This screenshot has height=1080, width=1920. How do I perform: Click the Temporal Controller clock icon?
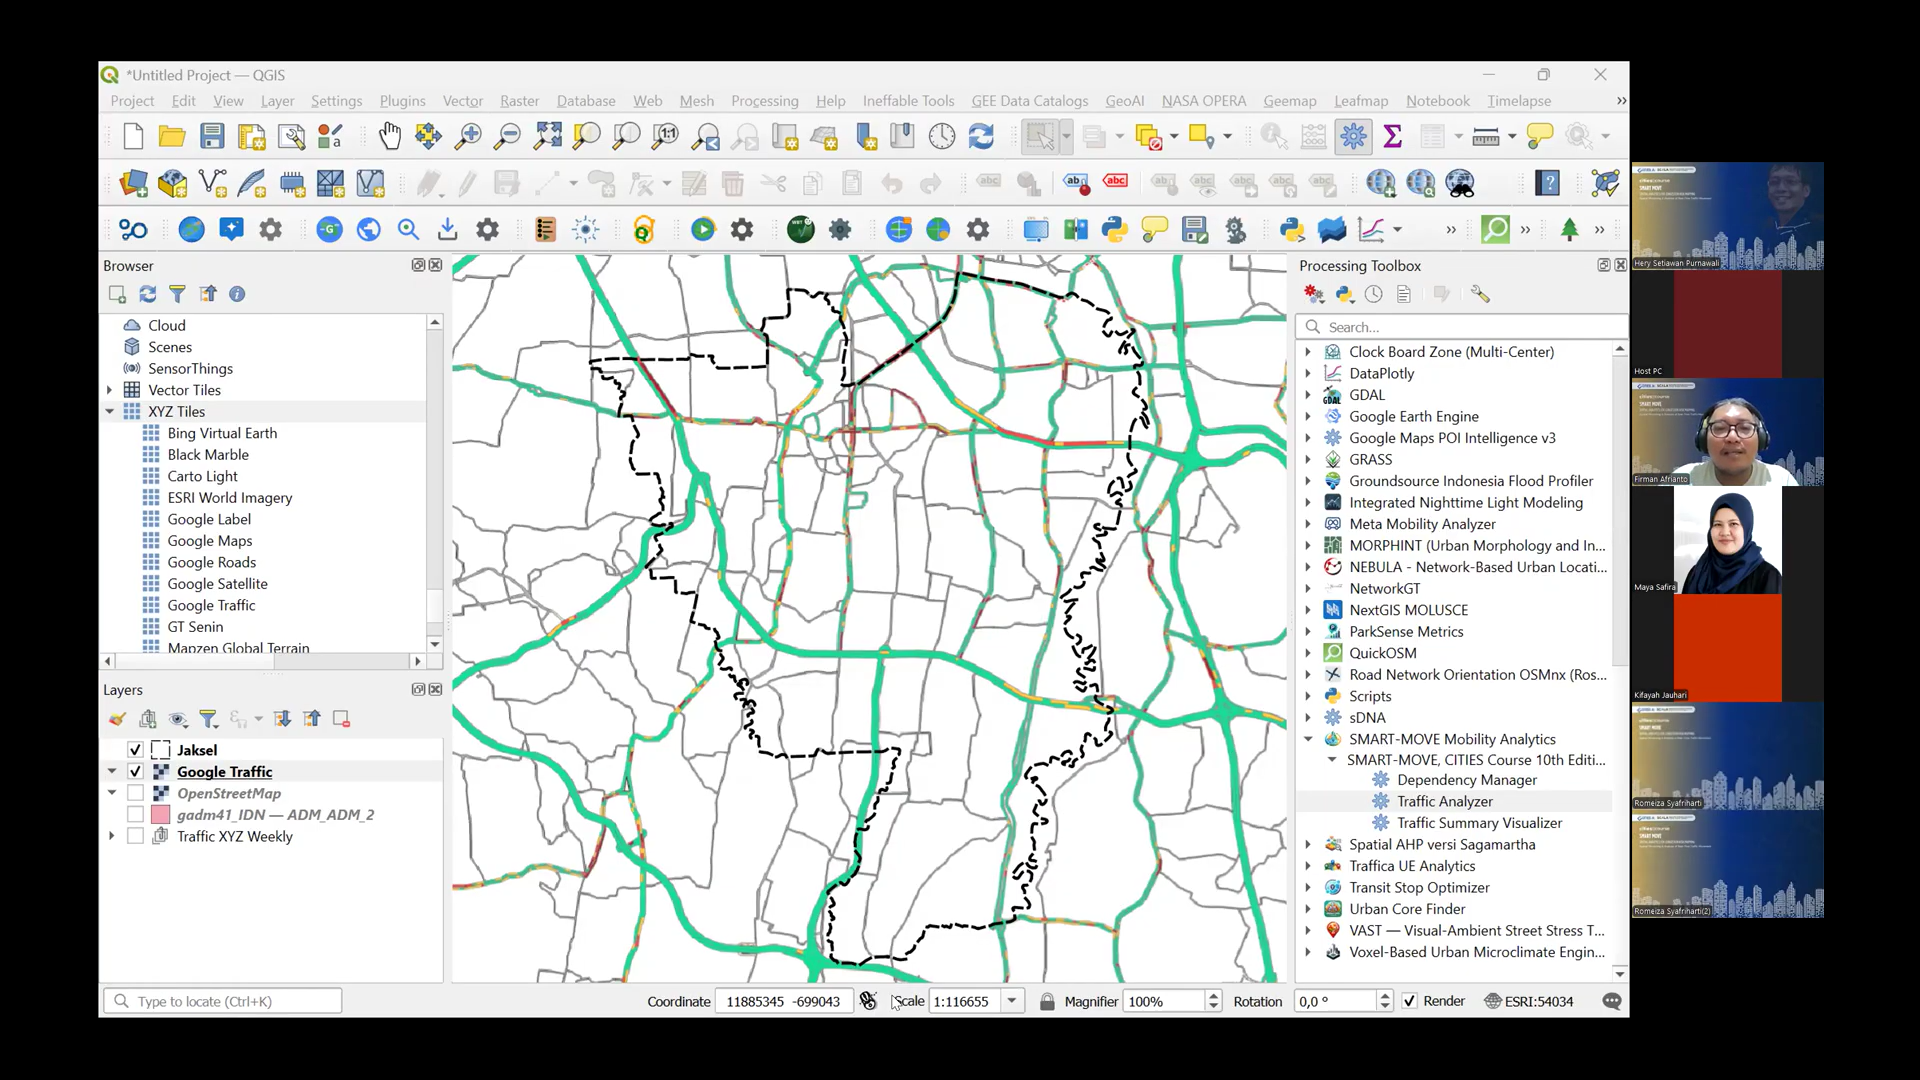tap(942, 136)
